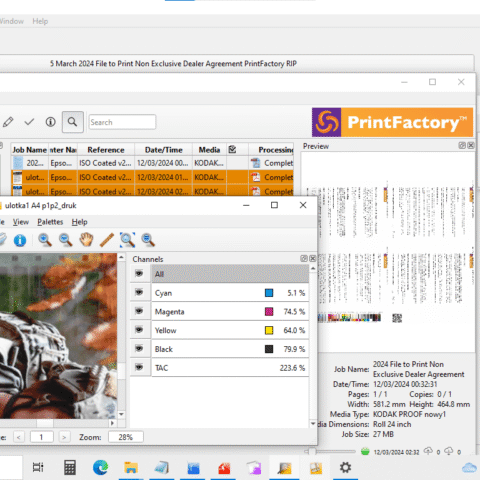Open the Help menu in the top window
The width and height of the screenshot is (480, 480).
(x=40, y=21)
